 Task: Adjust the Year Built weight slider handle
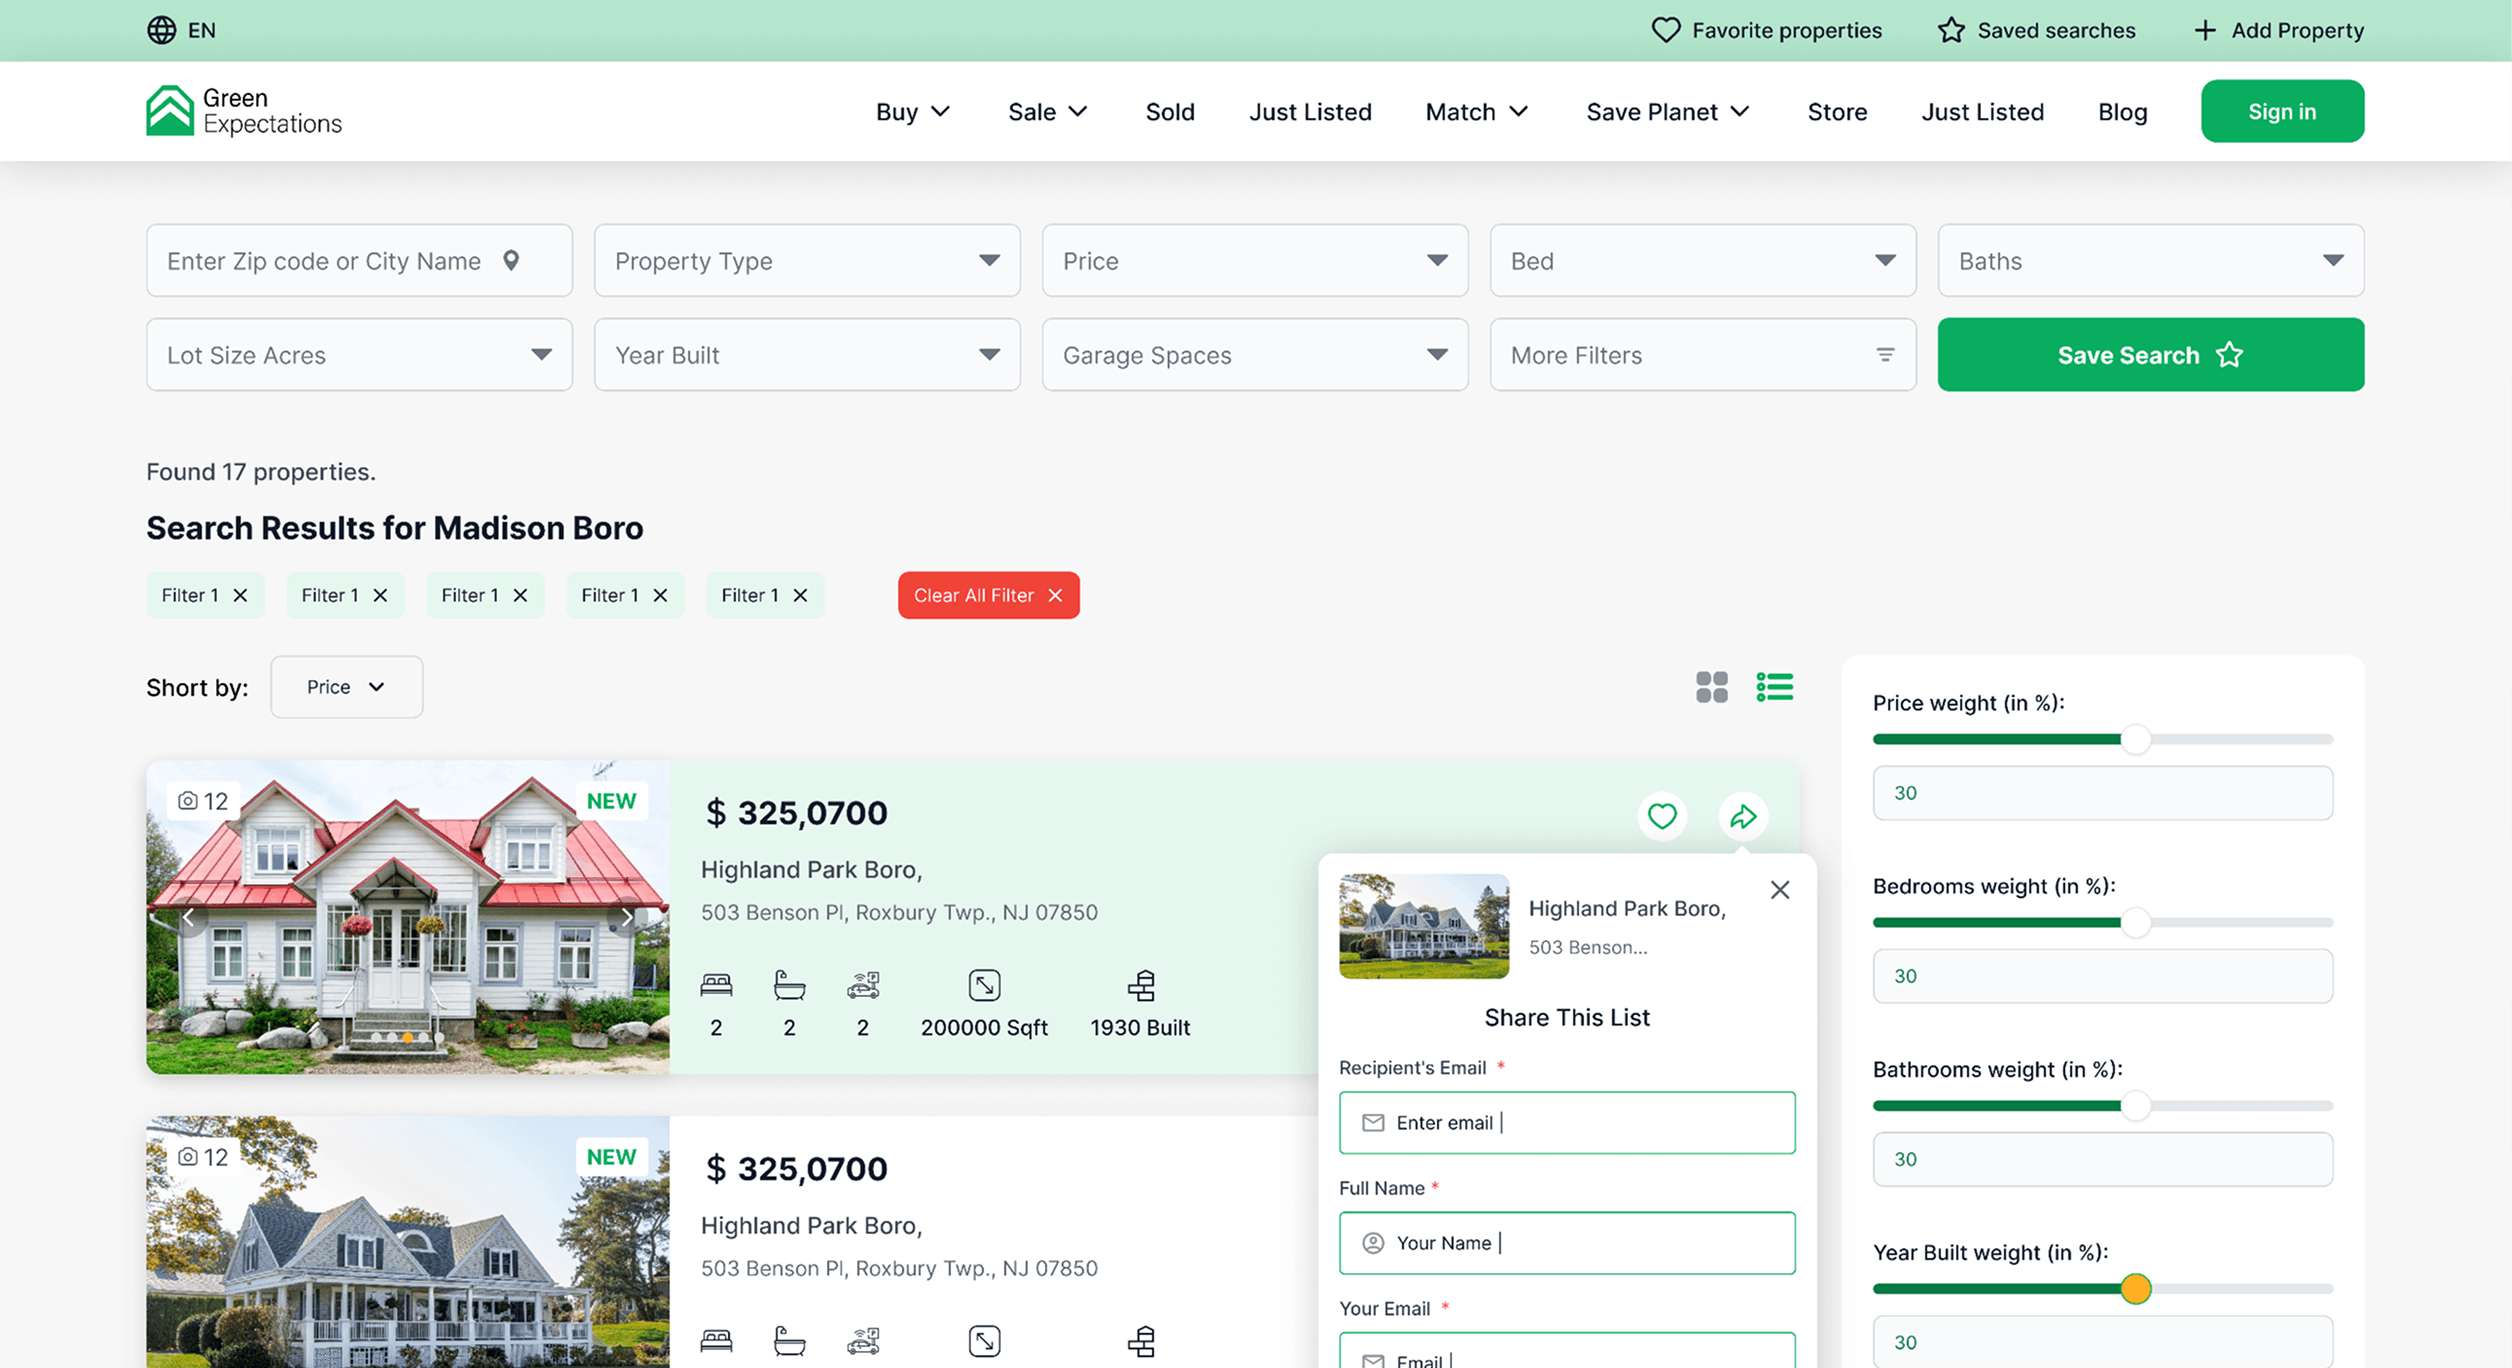2136,1289
